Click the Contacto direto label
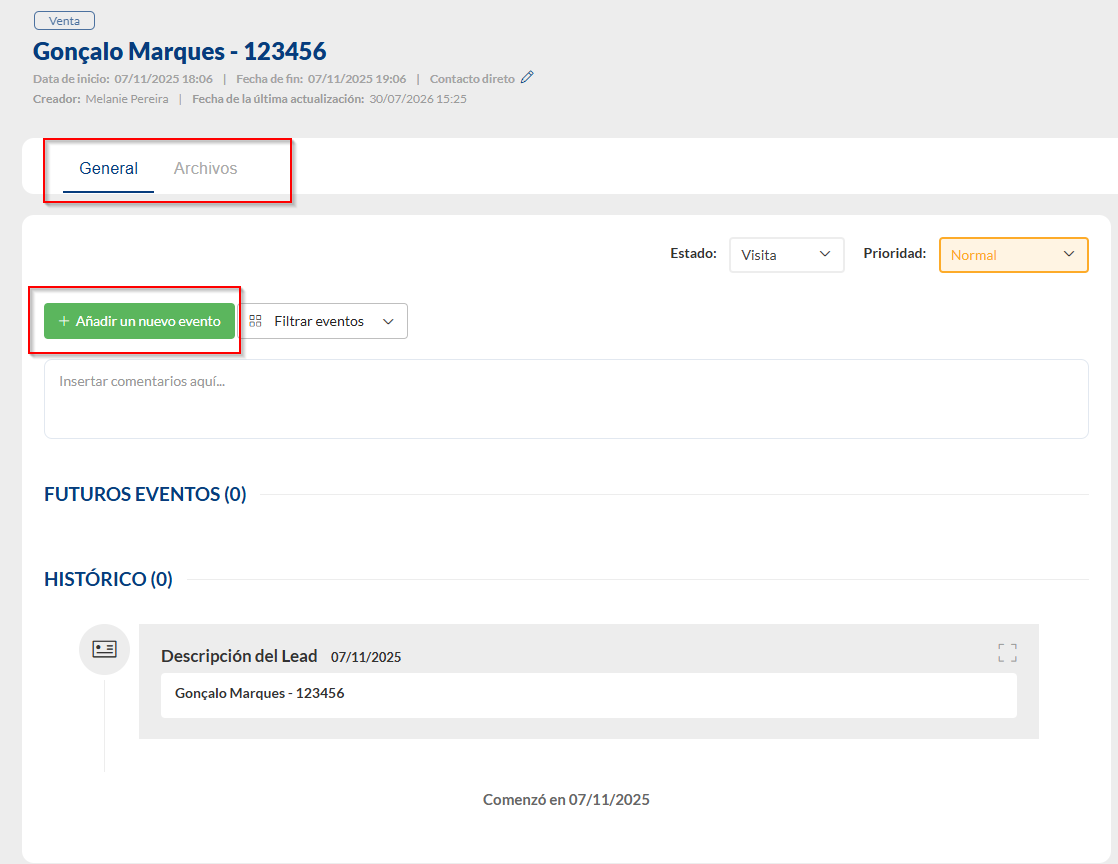 coord(472,79)
